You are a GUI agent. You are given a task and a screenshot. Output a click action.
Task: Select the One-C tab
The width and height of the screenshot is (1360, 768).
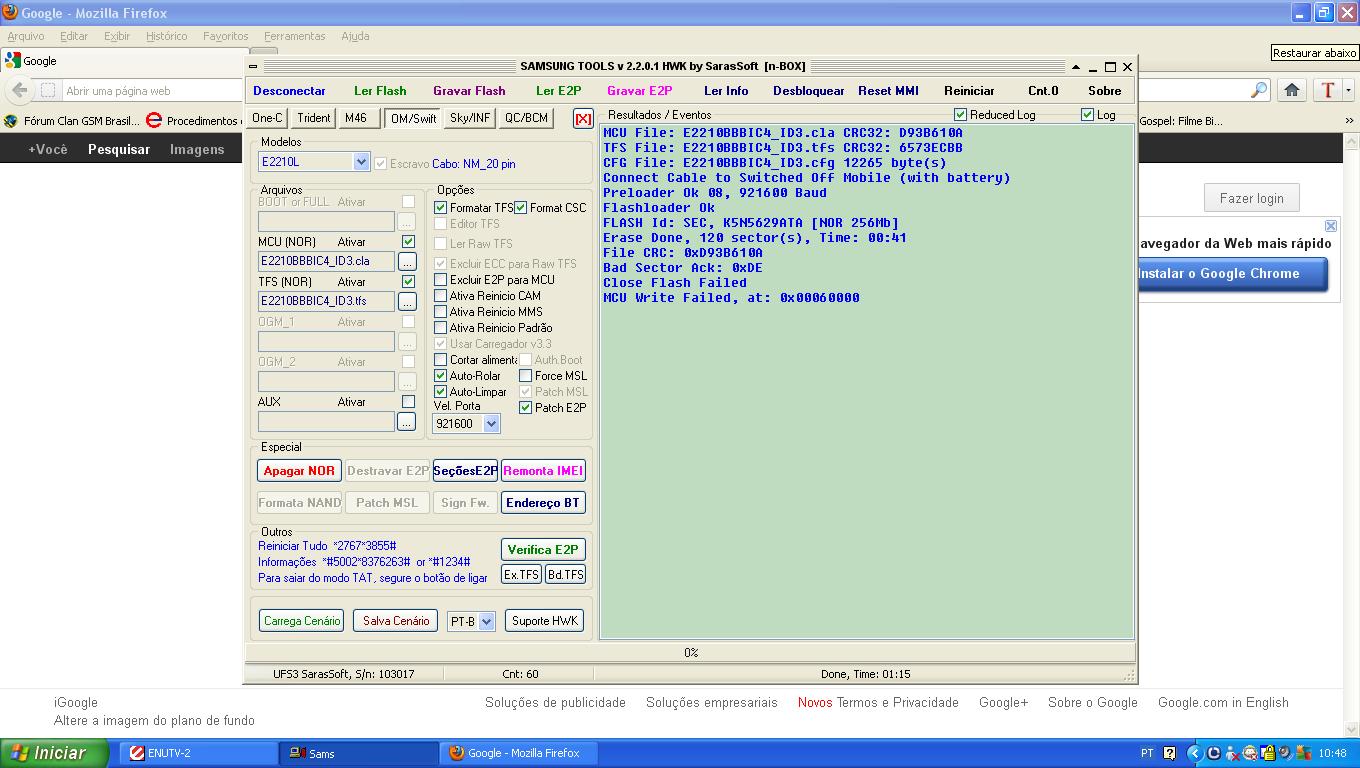click(x=267, y=118)
